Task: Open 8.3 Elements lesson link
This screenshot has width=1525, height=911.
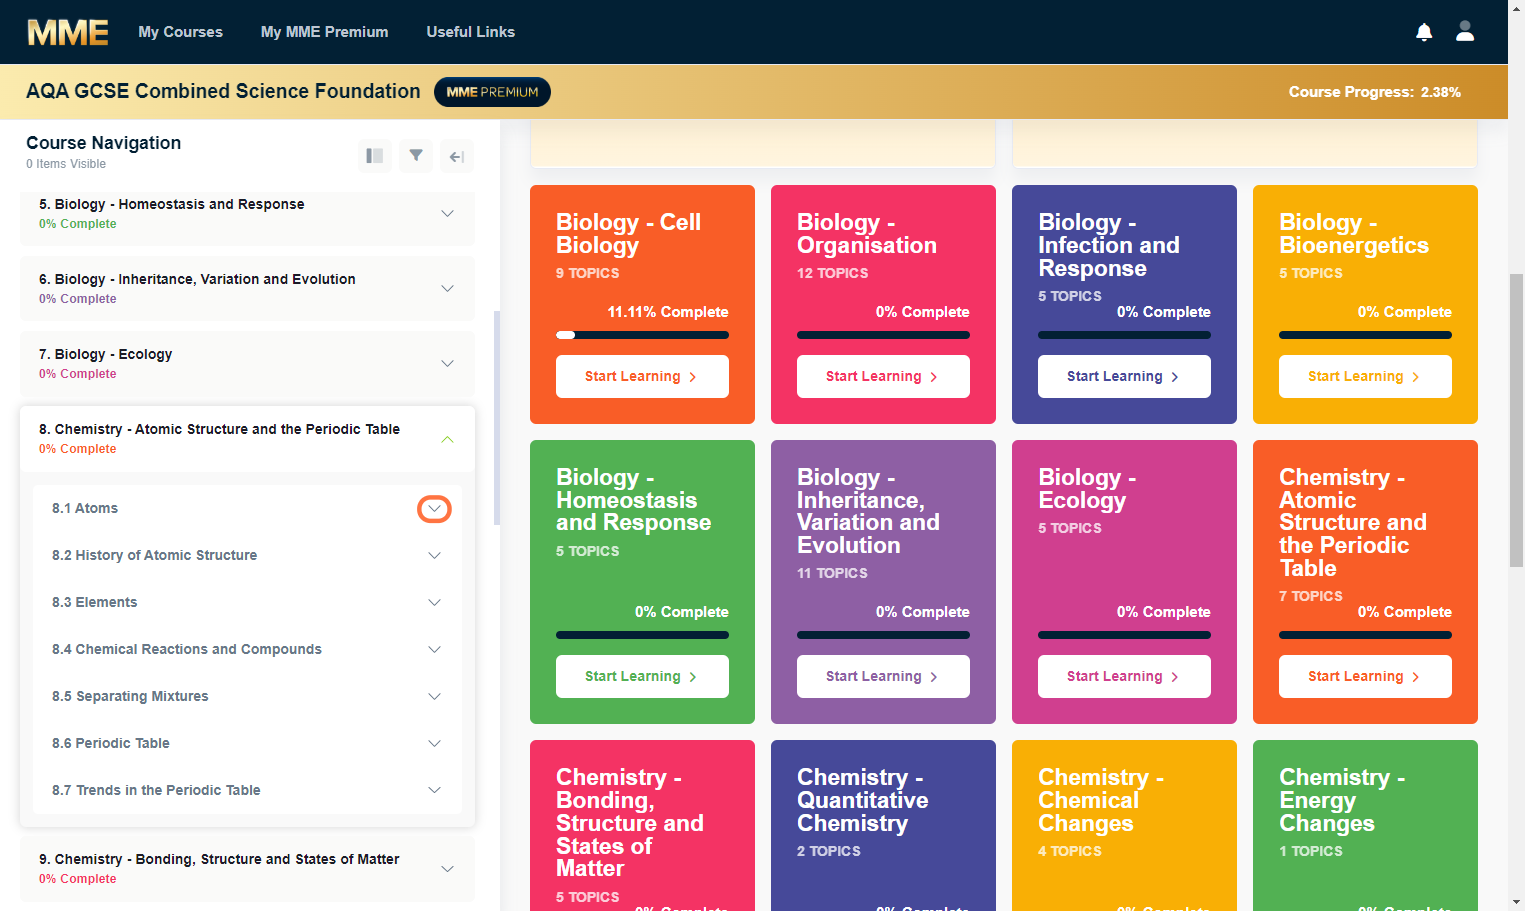Action: 94,602
